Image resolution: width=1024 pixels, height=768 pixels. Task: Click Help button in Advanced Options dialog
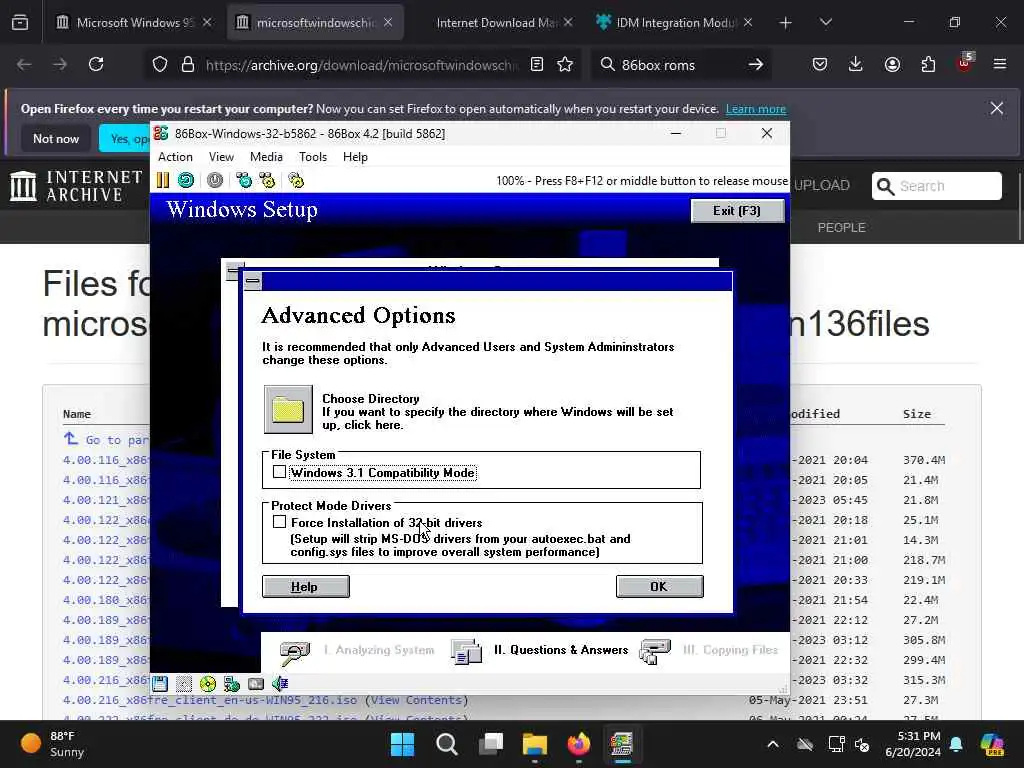coord(306,586)
